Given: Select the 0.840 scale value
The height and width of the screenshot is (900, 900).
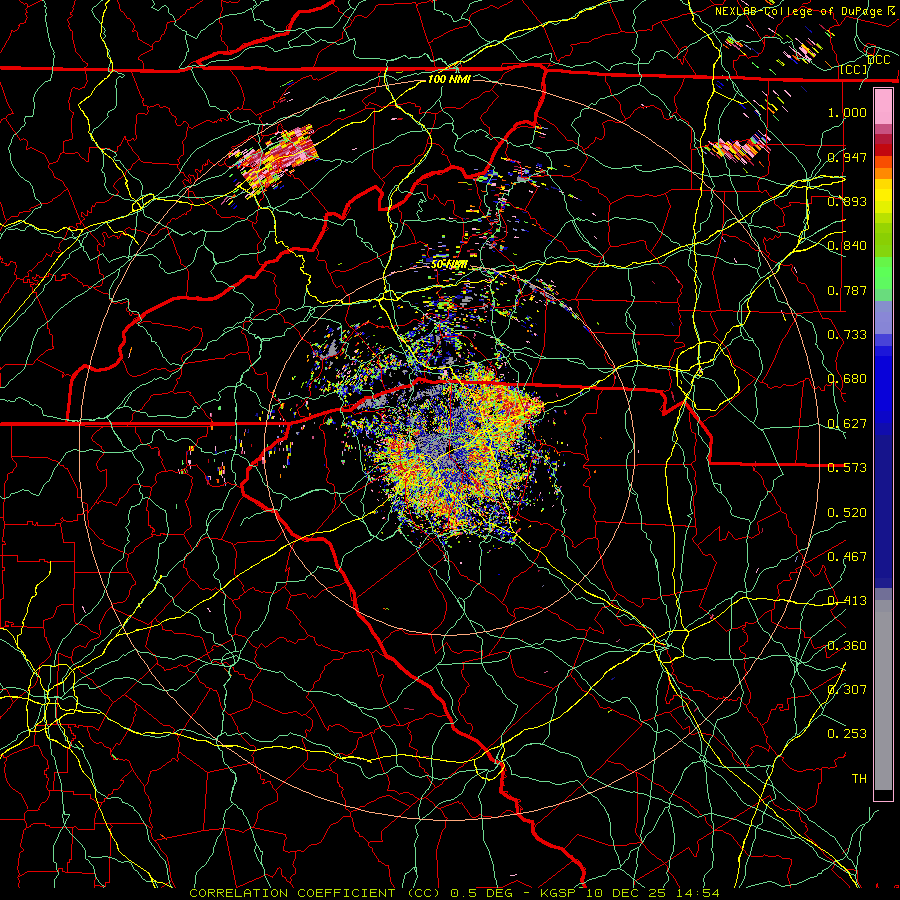Looking at the screenshot, I should pyautogui.click(x=847, y=246).
